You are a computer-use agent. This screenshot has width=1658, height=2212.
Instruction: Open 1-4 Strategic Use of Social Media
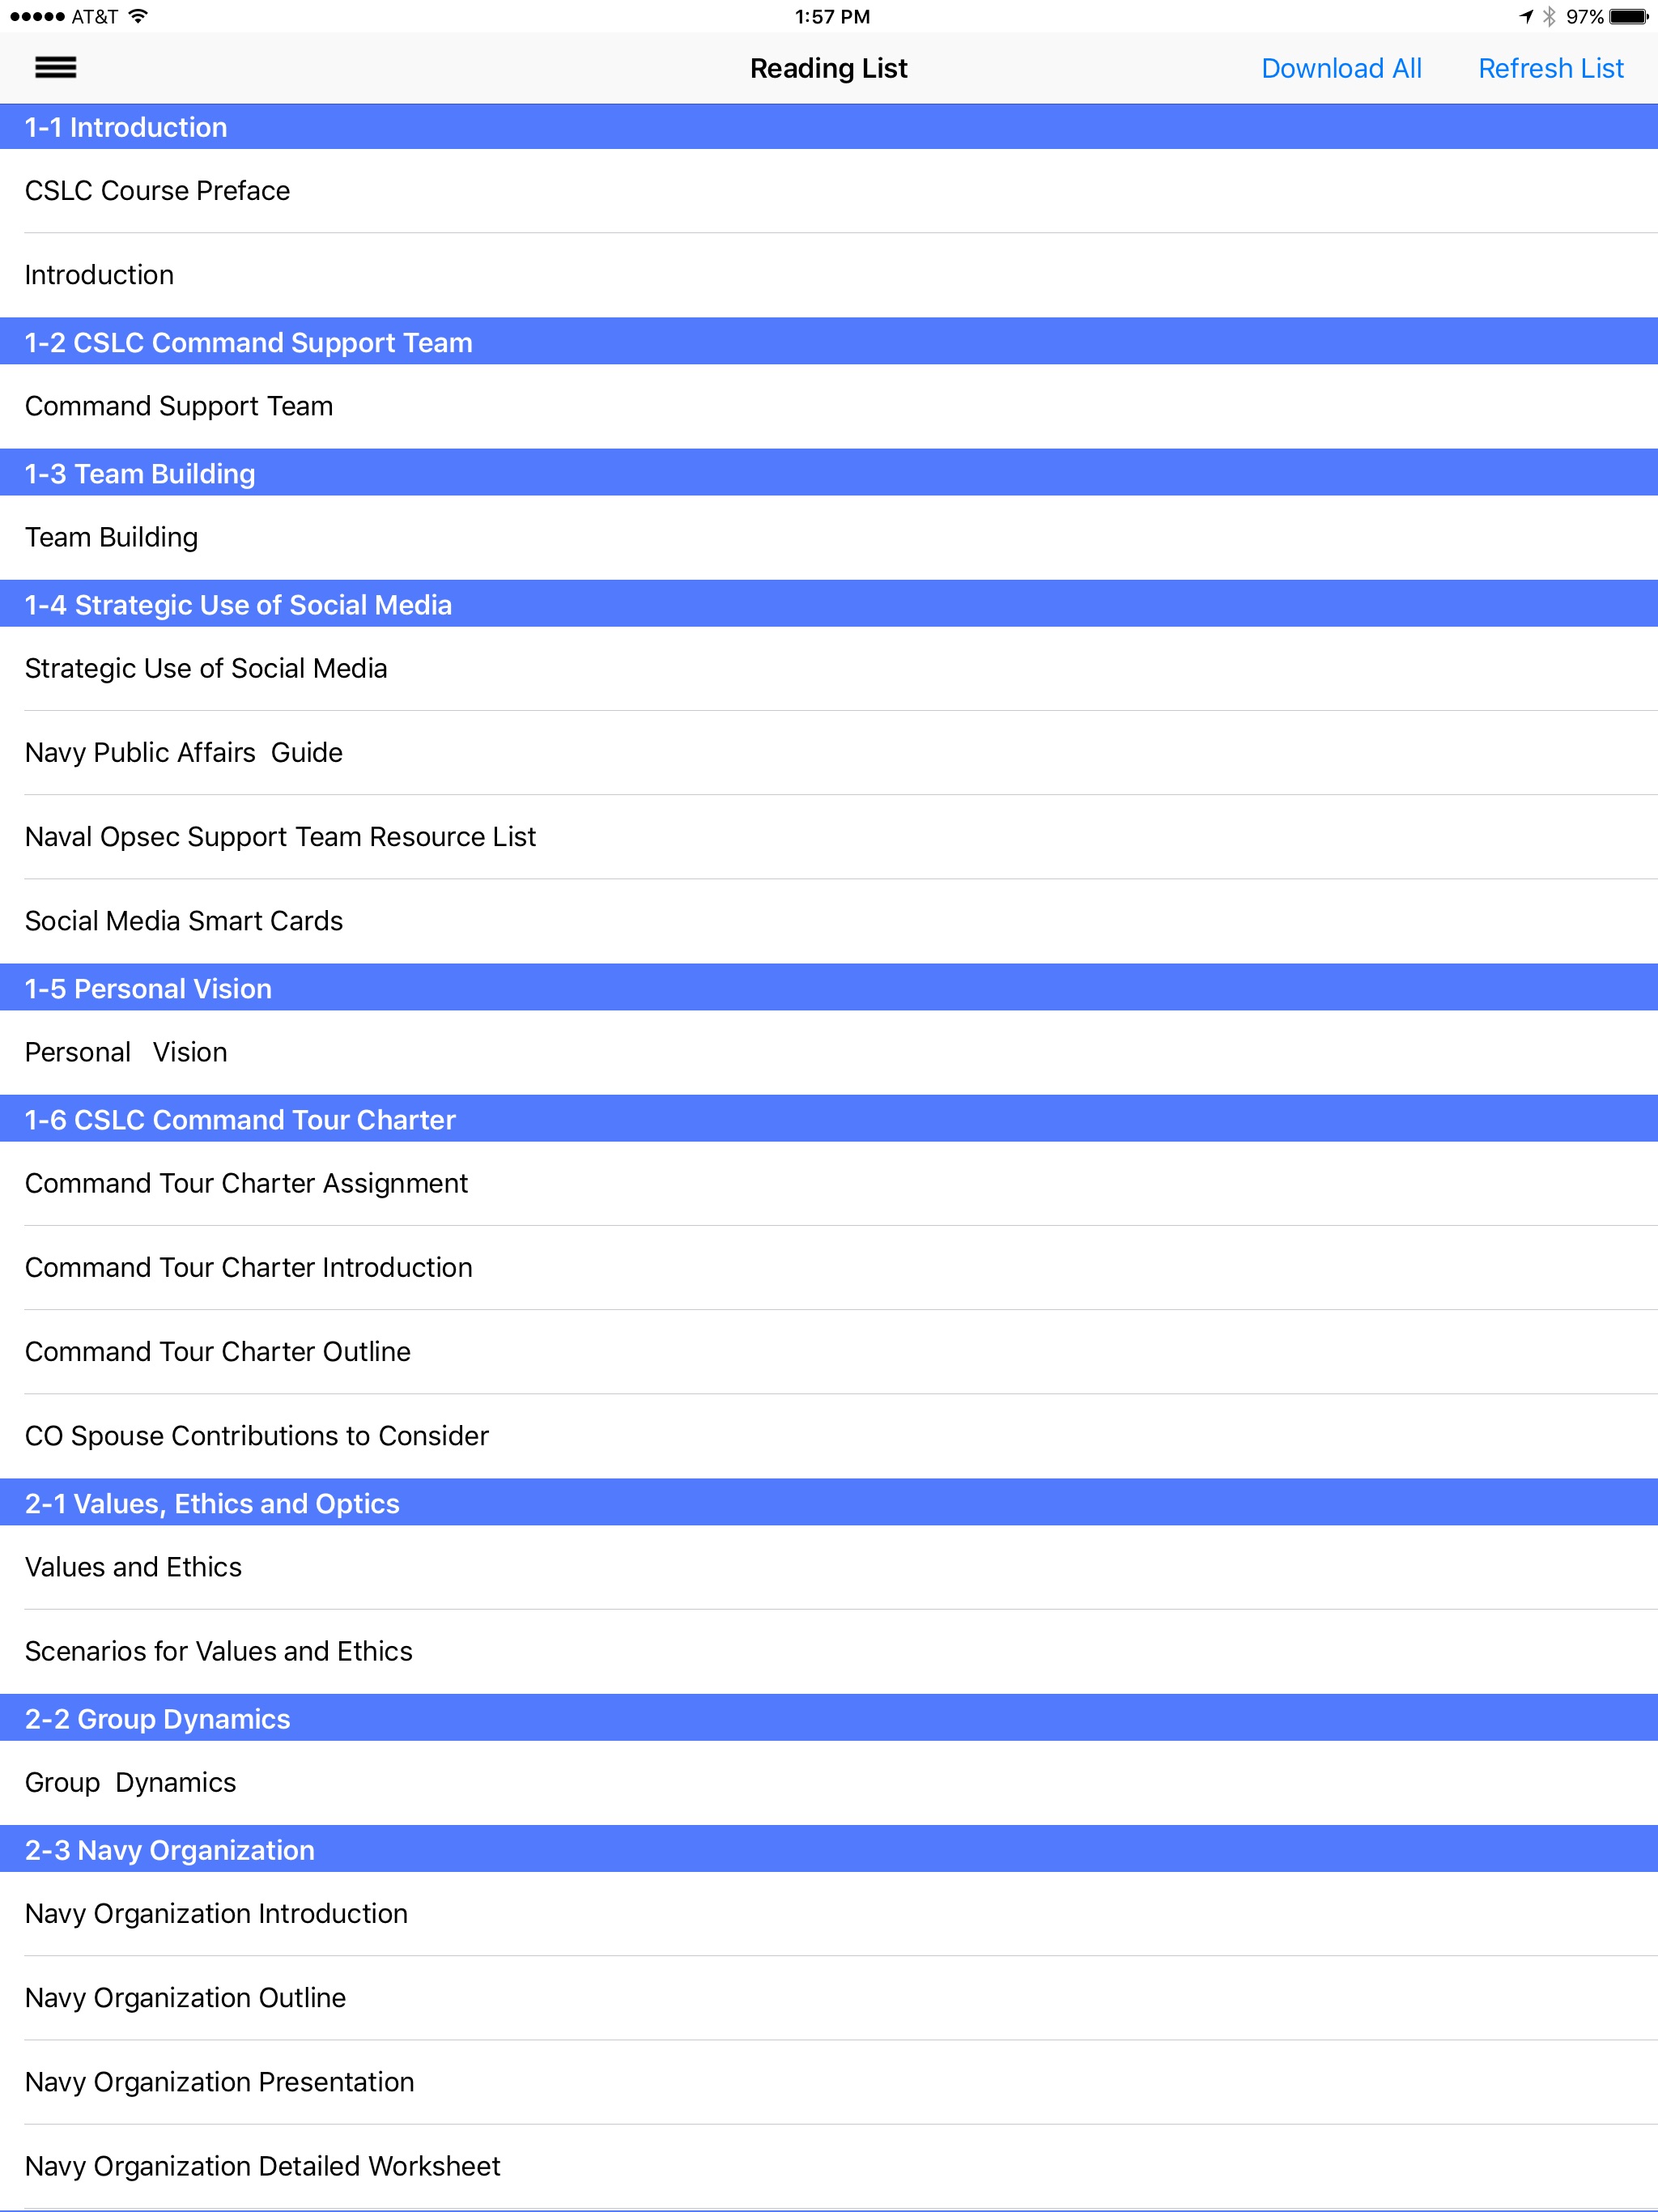[829, 604]
